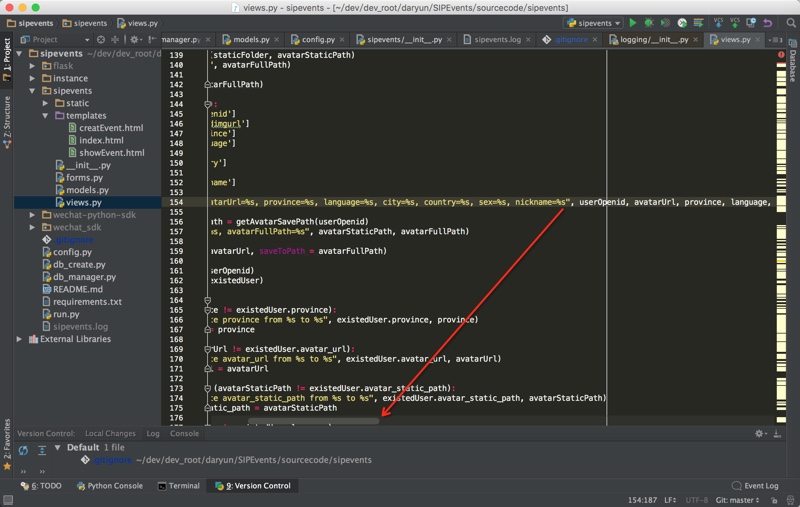The width and height of the screenshot is (800, 507).
Task: Run the sipevents configuration with the green play button
Action: (632, 23)
